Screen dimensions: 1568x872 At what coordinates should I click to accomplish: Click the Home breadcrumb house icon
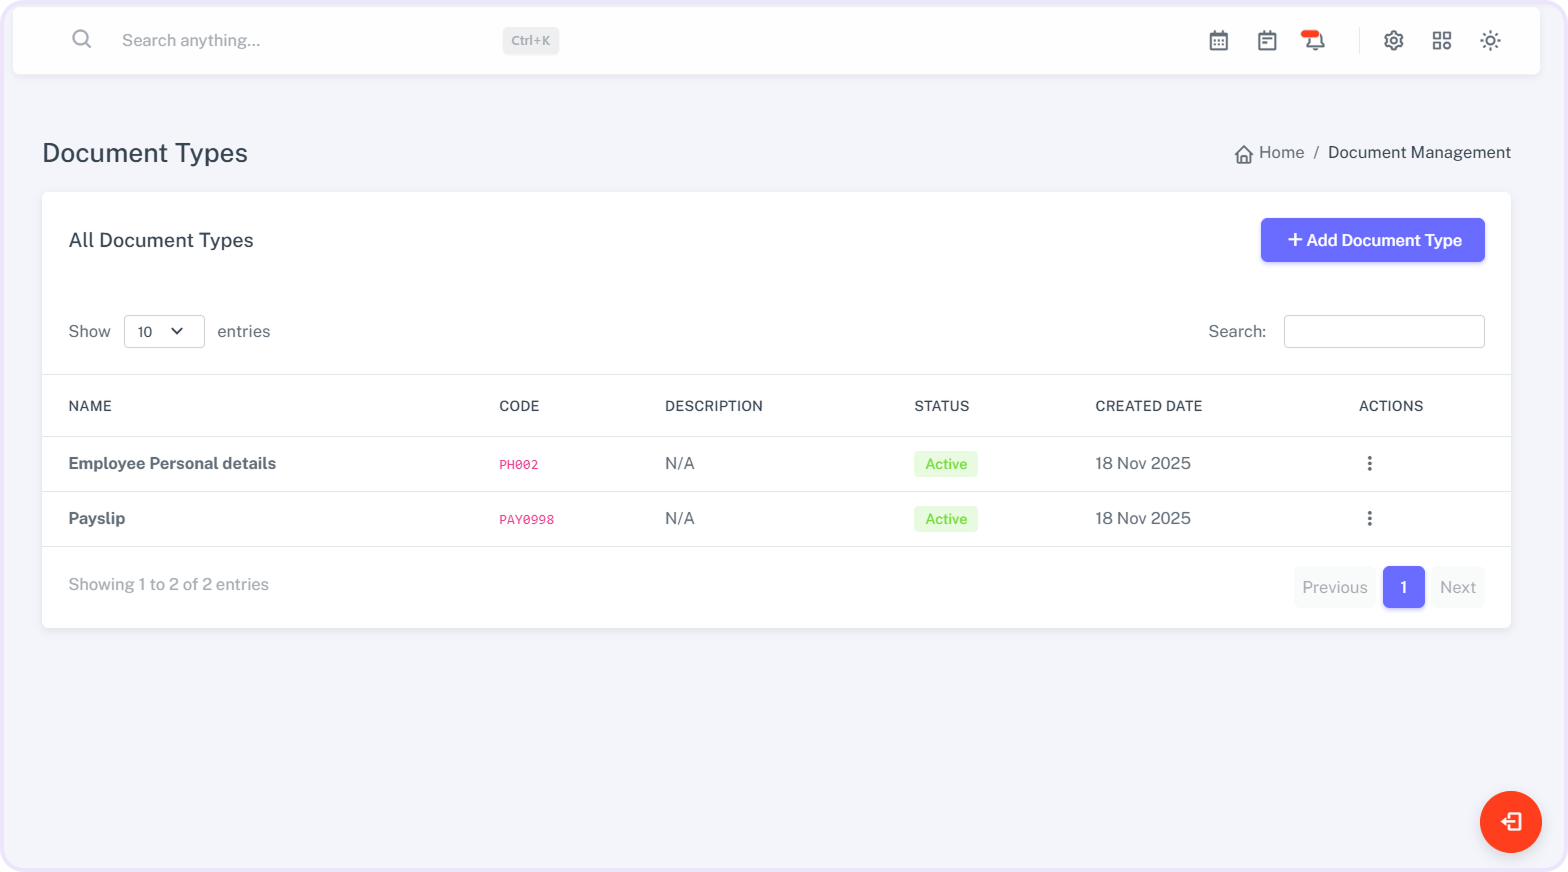1243,154
